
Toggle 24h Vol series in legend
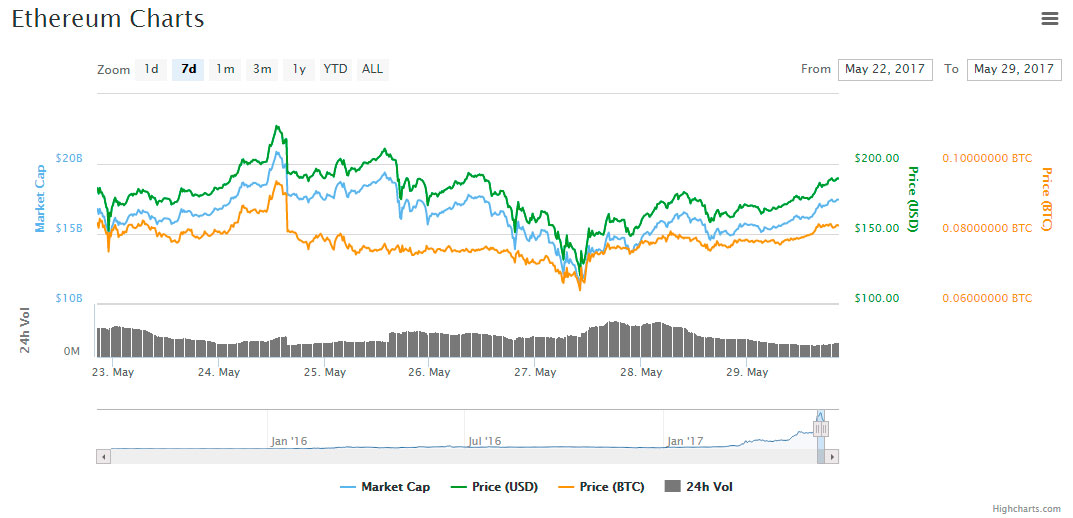[699, 487]
